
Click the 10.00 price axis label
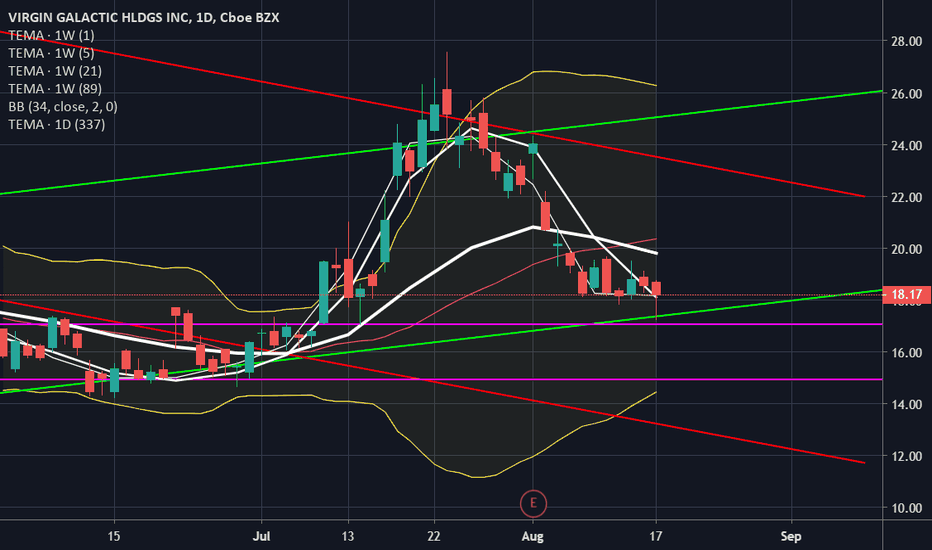coord(906,508)
